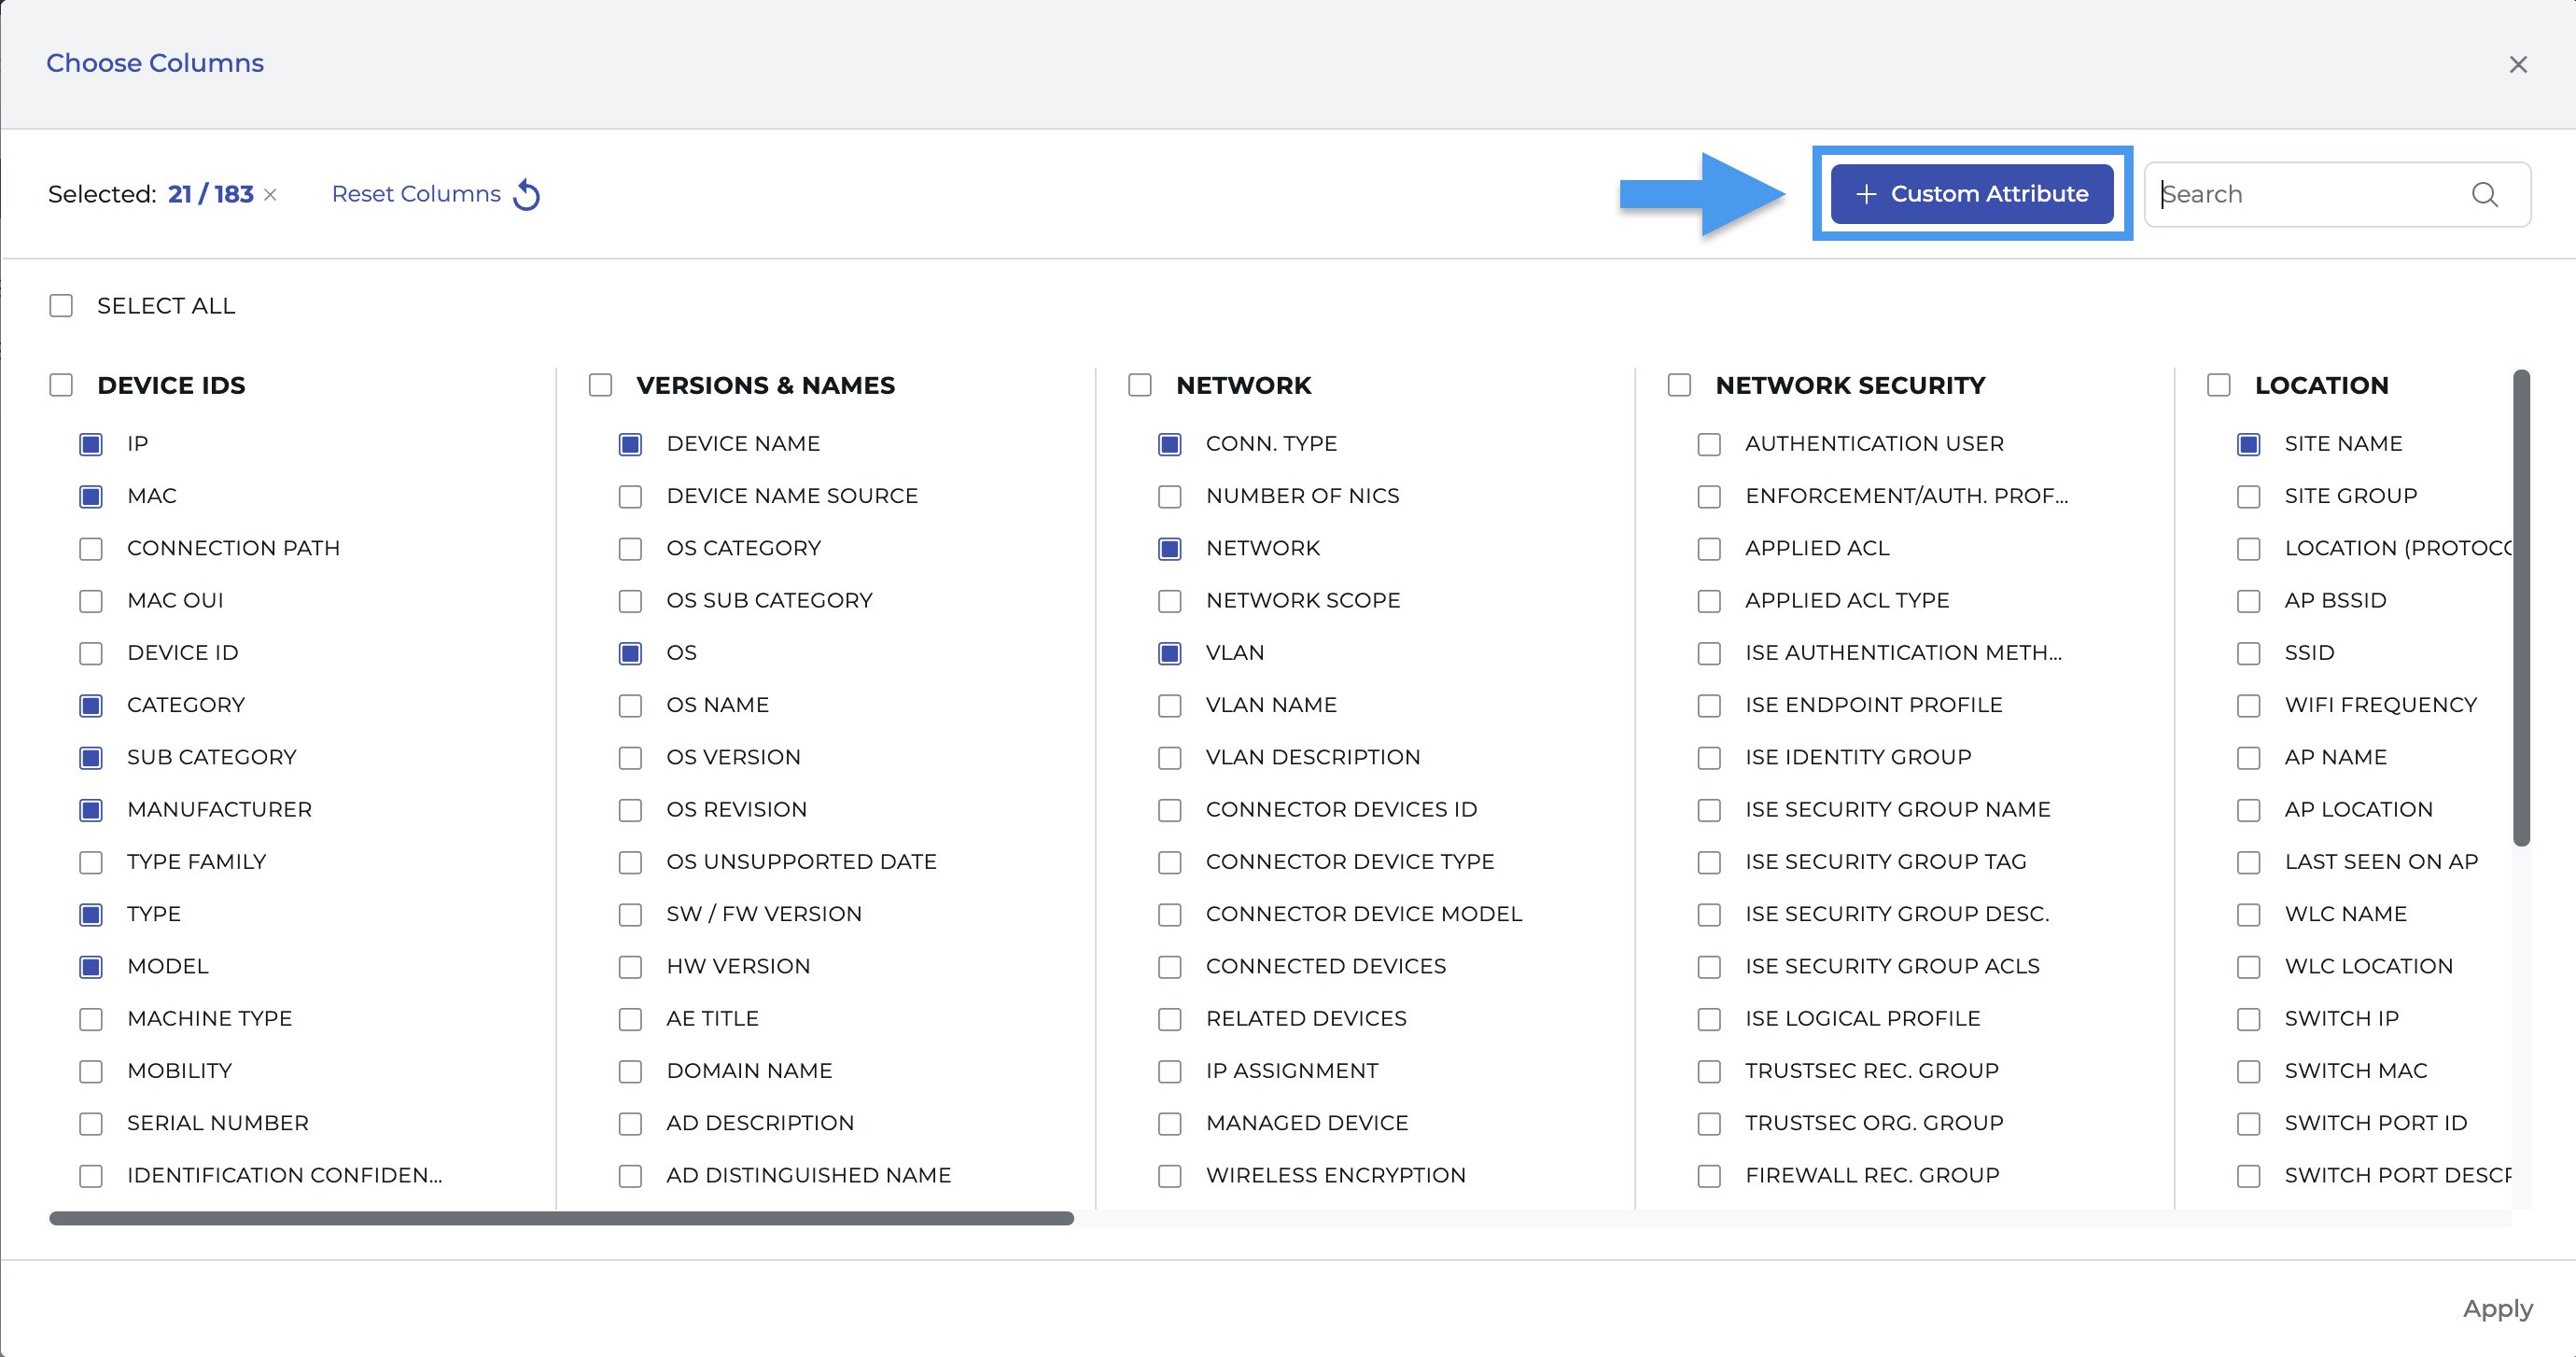Viewport: 2576px width, 1357px height.
Task: Enable the SELECT ALL checkbox
Action: point(61,305)
